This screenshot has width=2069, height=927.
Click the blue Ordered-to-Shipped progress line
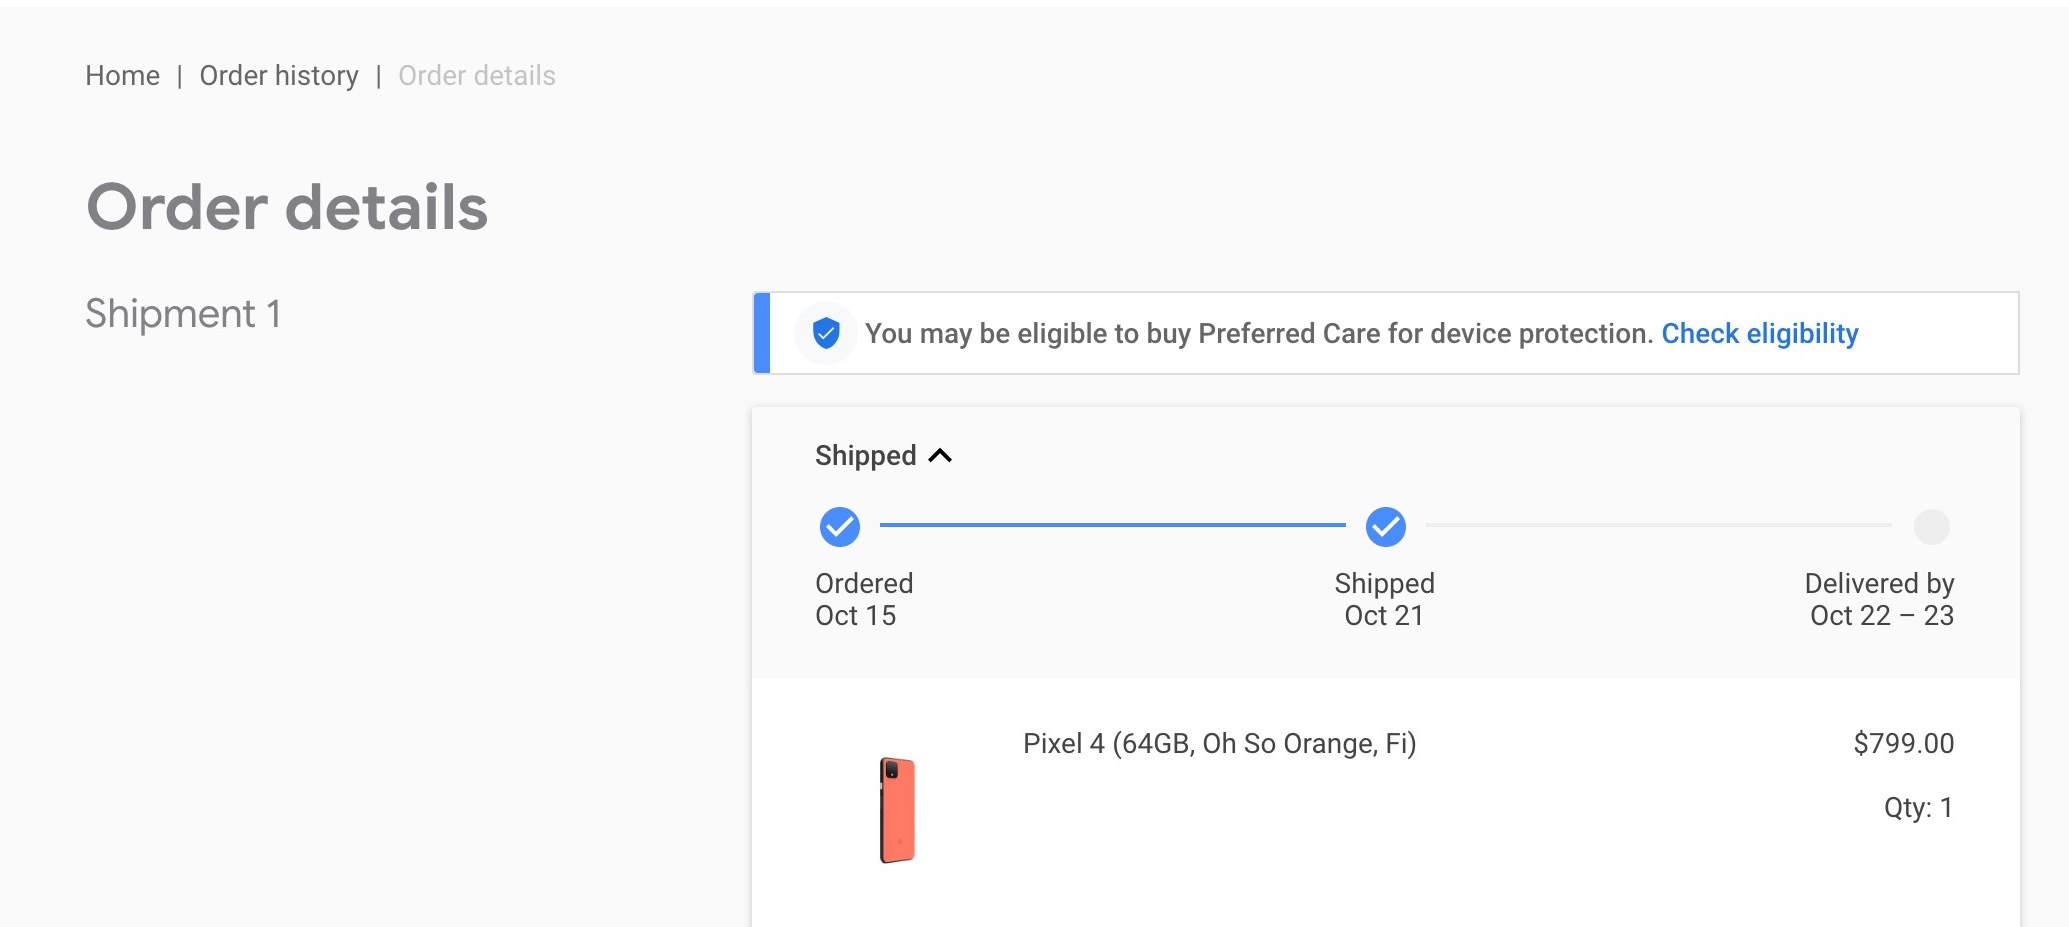pos(1112,525)
